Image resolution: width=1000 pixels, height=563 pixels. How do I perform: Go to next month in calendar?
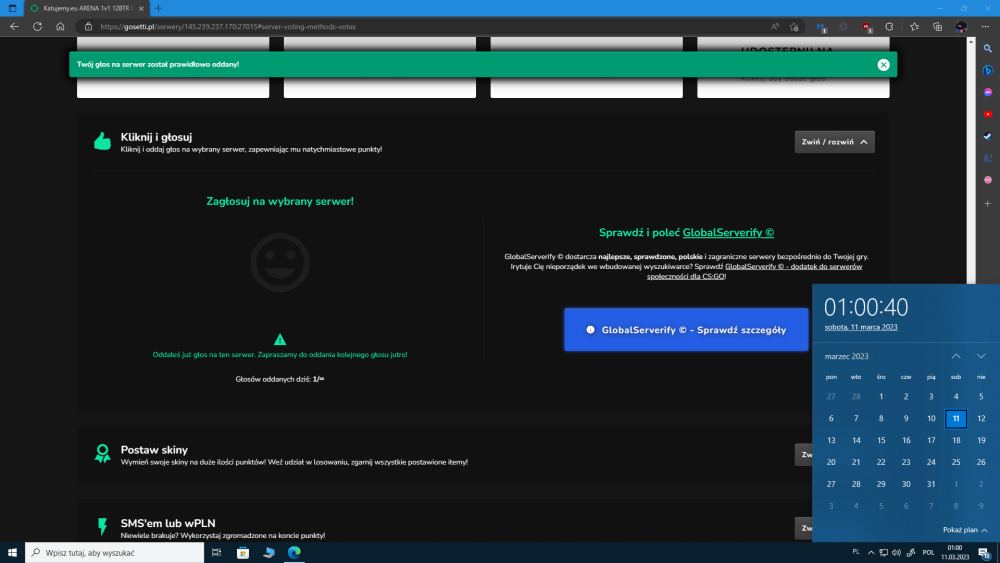981,356
